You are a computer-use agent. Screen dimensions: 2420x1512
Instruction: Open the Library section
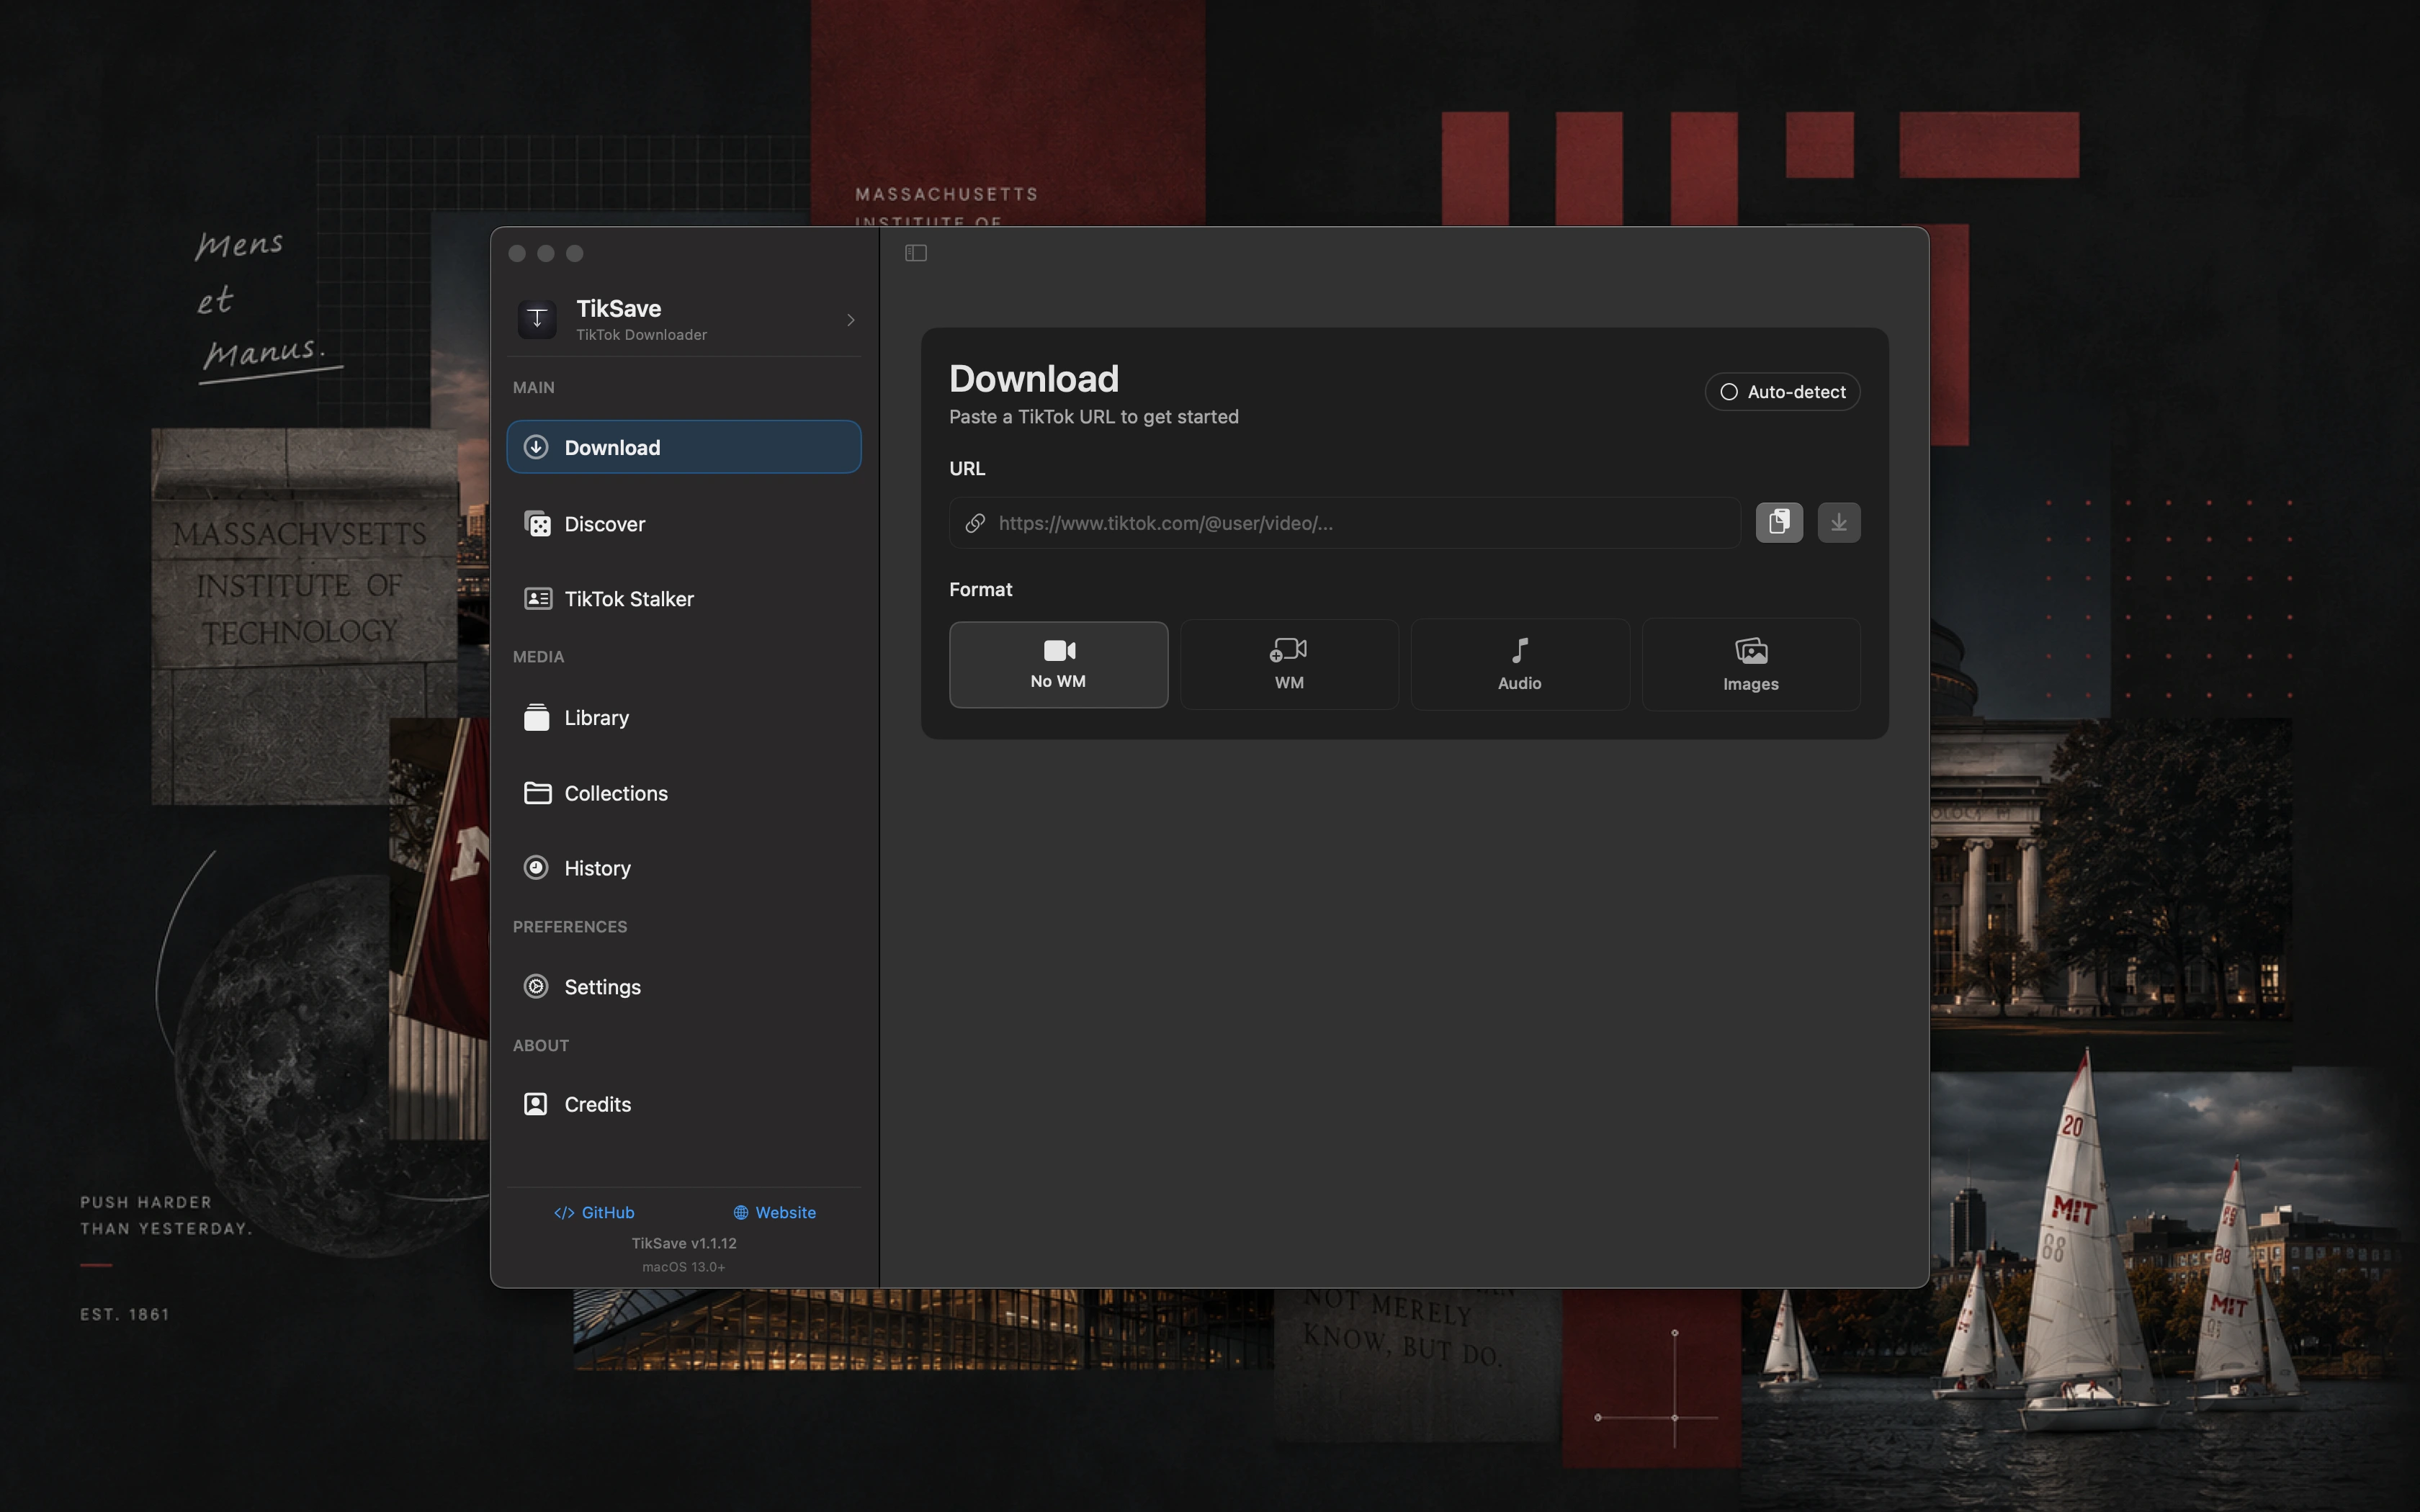(684, 717)
